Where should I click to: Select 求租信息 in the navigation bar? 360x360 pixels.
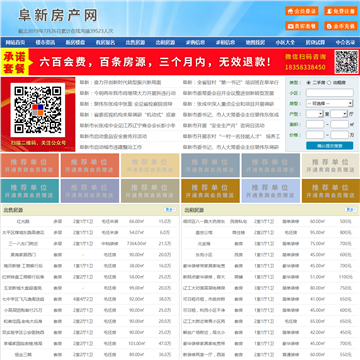225,42
